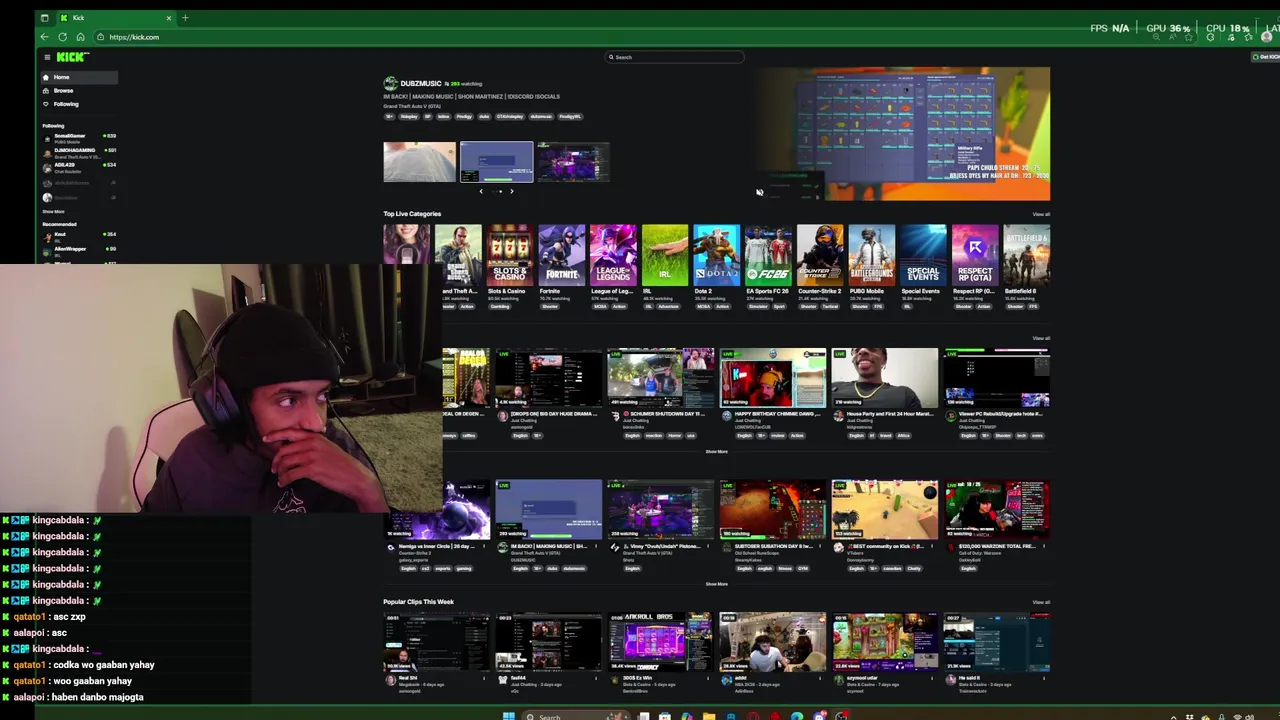Open options for SUBTOBER SUBATHON stream
The height and width of the screenshot is (720, 1280).
pyautogui.click(x=821, y=547)
